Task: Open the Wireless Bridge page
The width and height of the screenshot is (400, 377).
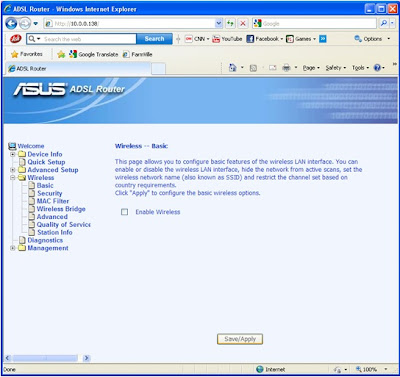Action: [x=61, y=209]
